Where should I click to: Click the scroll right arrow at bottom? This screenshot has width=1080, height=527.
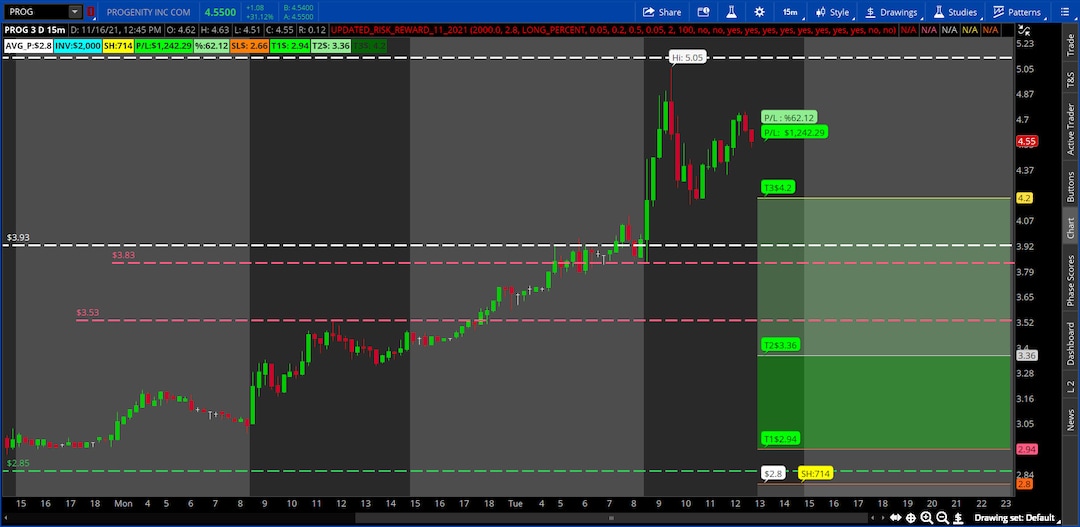(882, 517)
